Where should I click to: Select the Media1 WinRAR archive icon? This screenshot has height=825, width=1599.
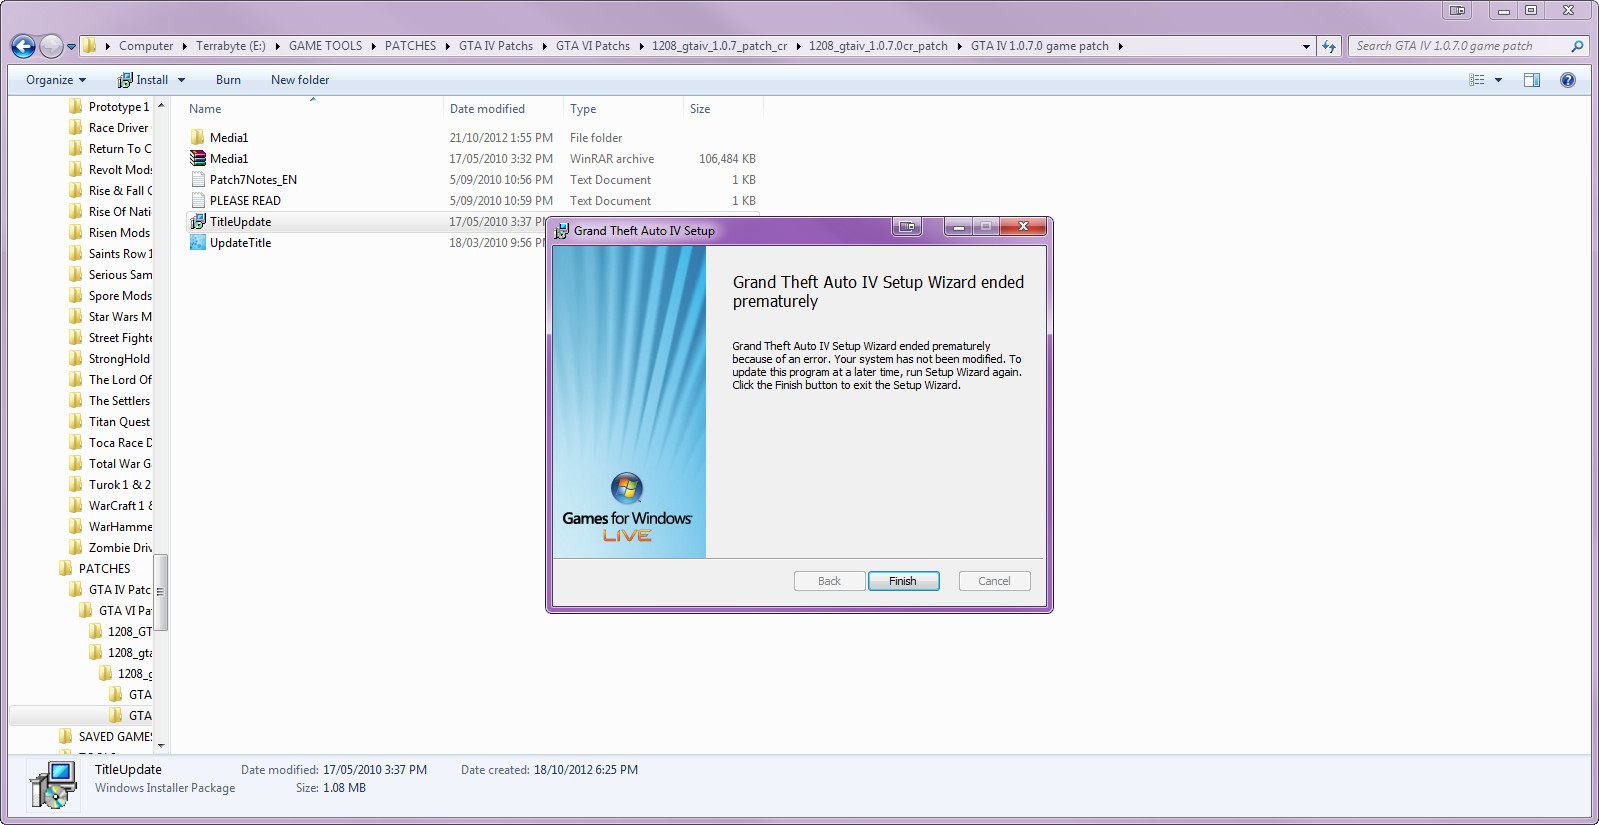click(x=198, y=159)
